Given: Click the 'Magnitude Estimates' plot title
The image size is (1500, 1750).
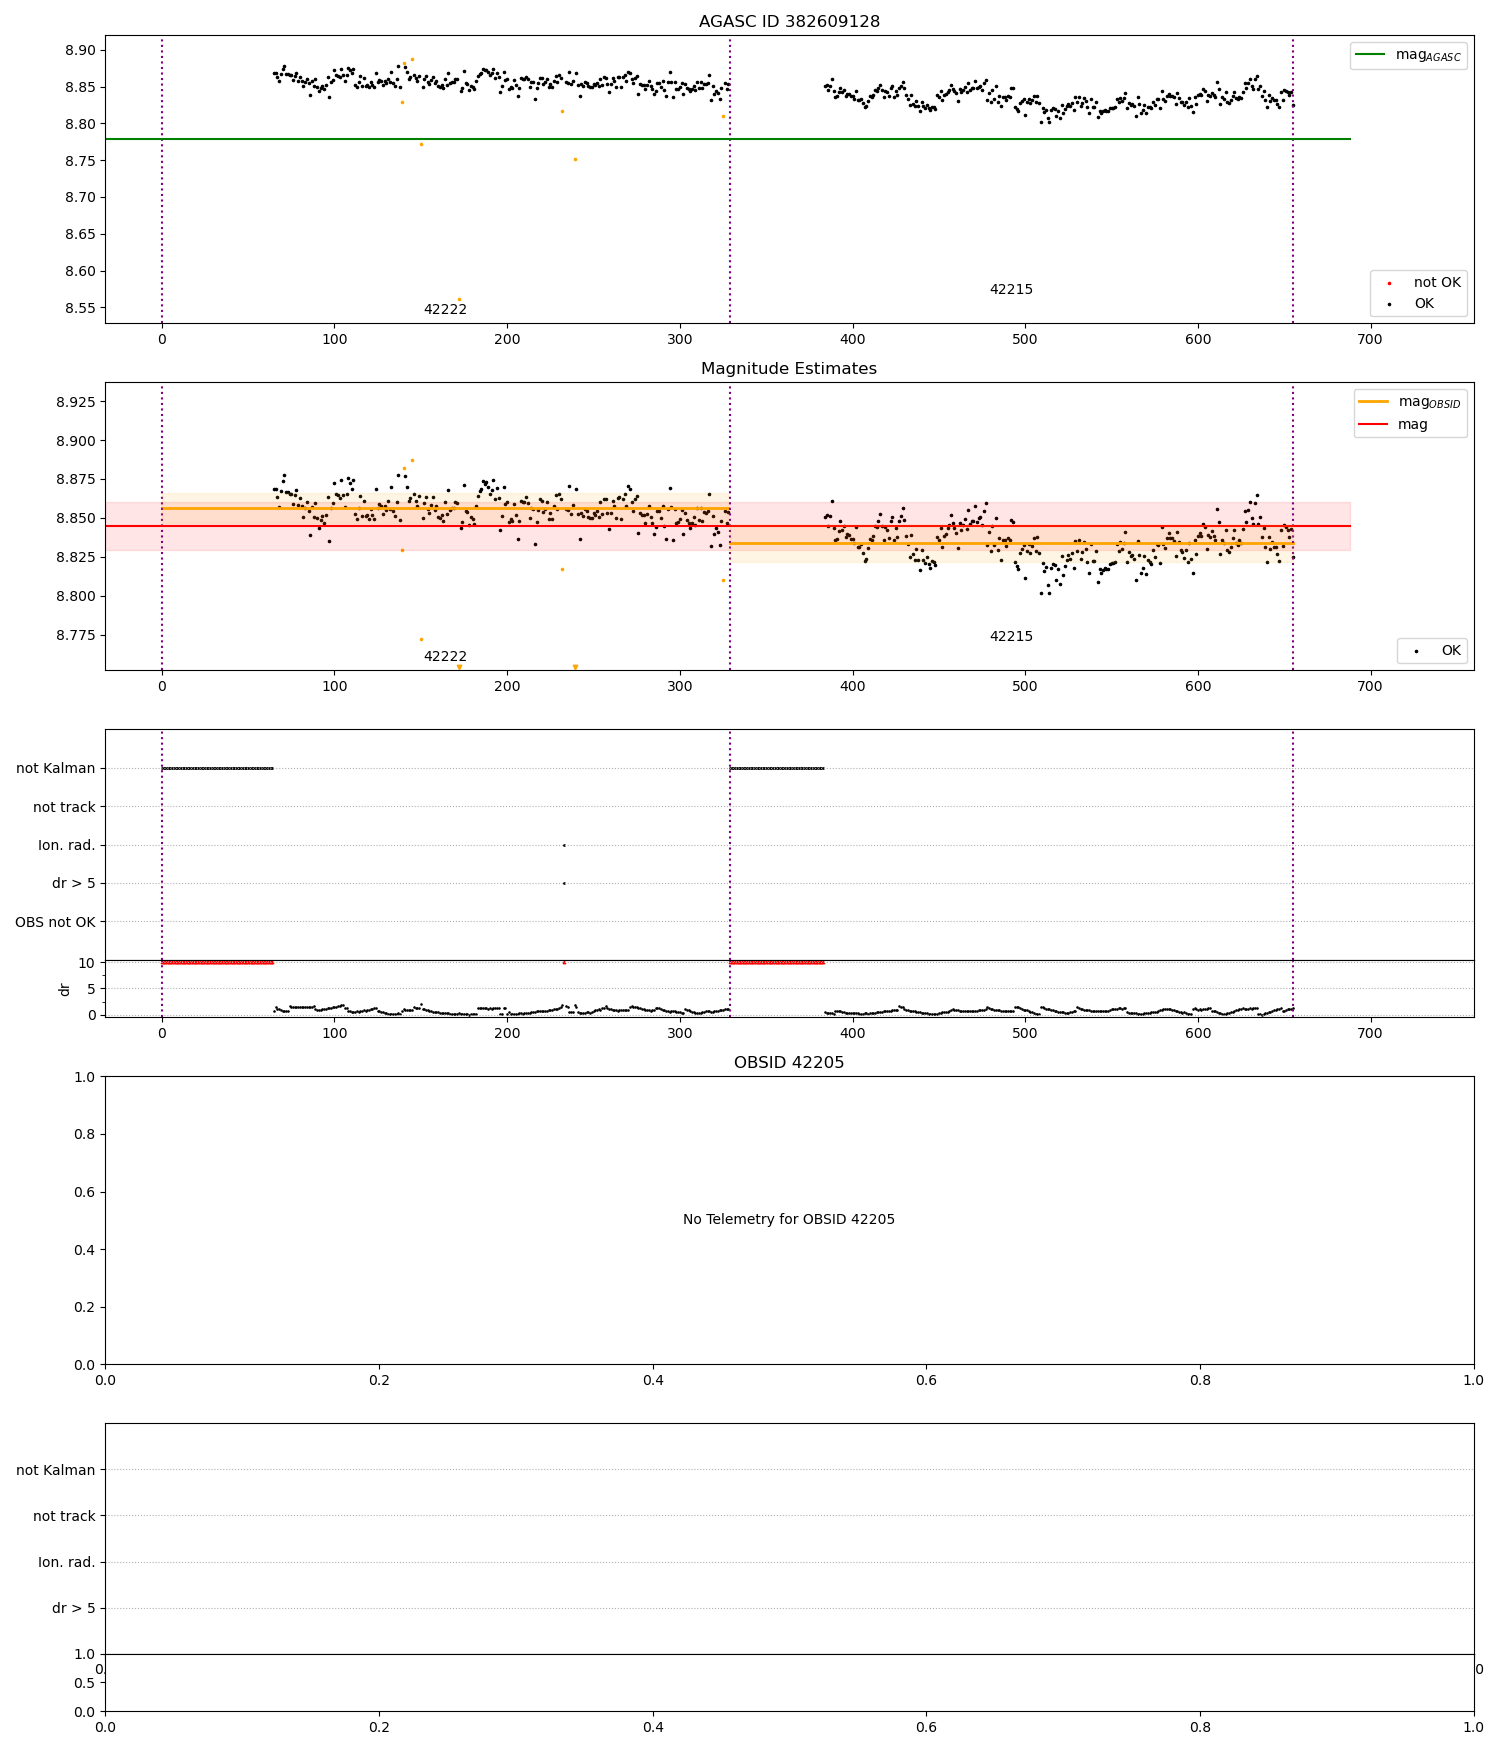Looking at the screenshot, I should 789,368.
